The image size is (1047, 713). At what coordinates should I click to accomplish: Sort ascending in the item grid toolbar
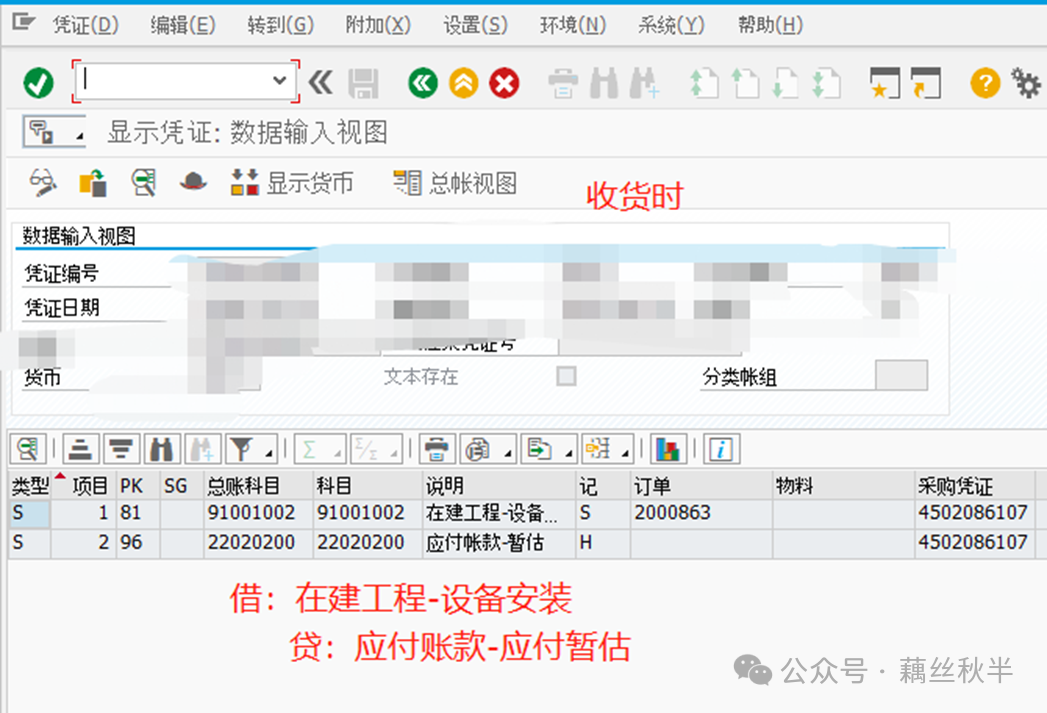(x=81, y=449)
